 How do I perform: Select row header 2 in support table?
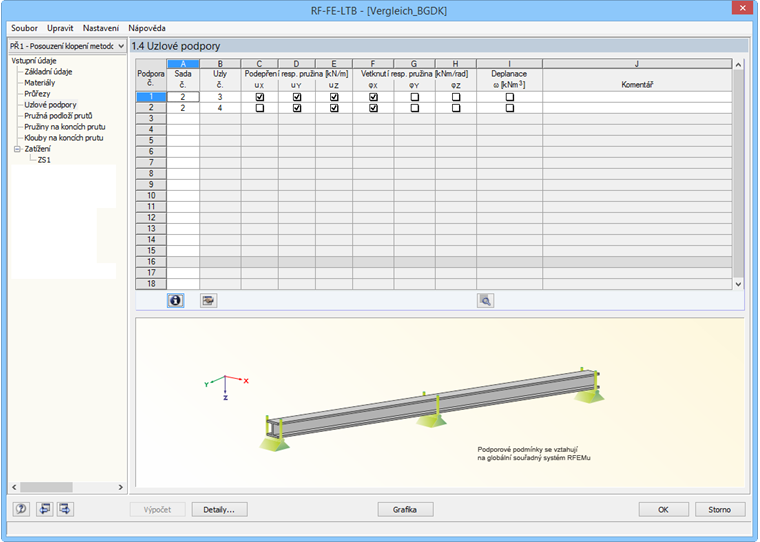(x=151, y=108)
